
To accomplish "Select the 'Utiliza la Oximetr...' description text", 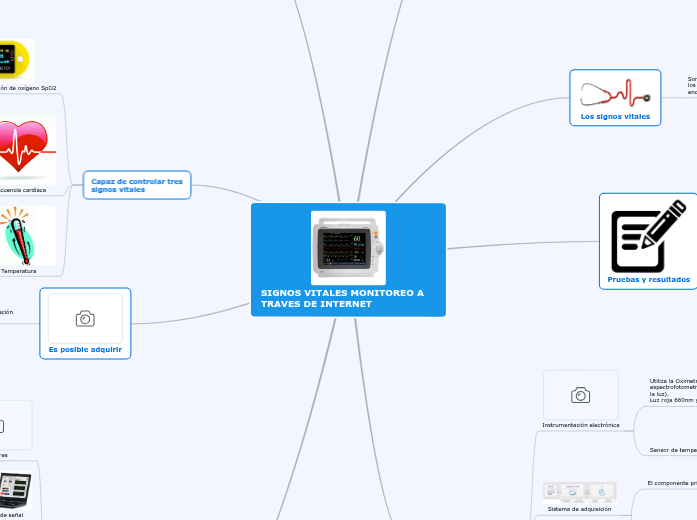I will pos(672,390).
